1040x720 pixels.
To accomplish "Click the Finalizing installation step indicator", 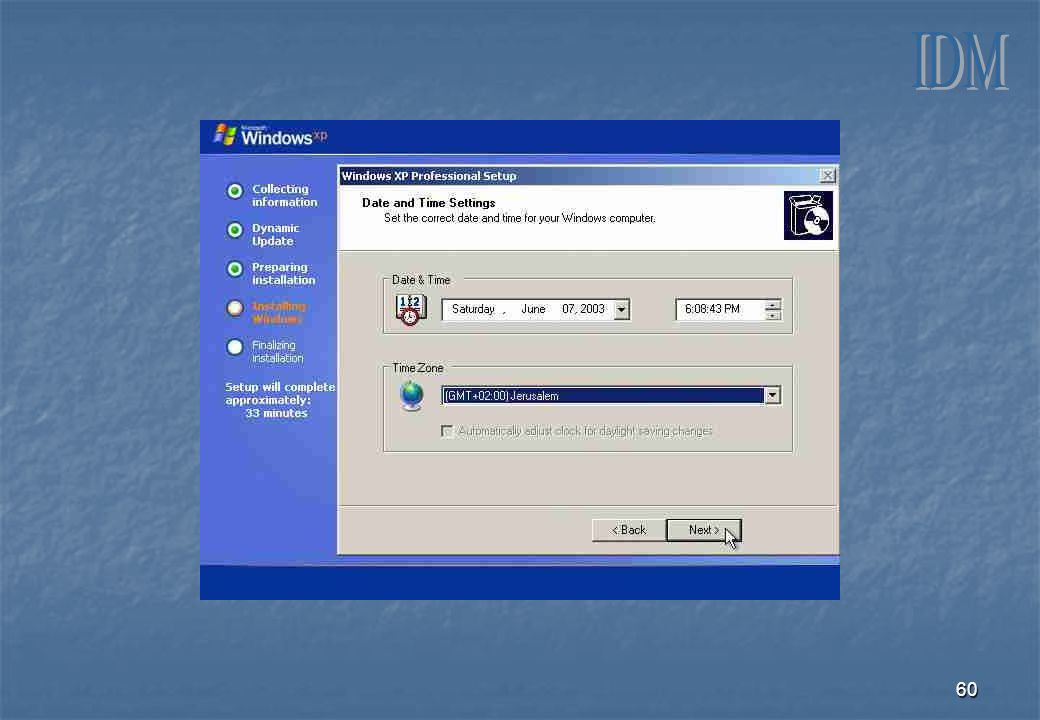I will click(235, 347).
